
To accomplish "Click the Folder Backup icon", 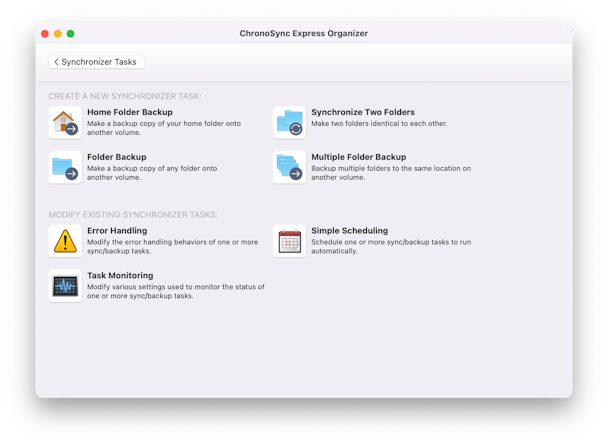I will [65, 167].
